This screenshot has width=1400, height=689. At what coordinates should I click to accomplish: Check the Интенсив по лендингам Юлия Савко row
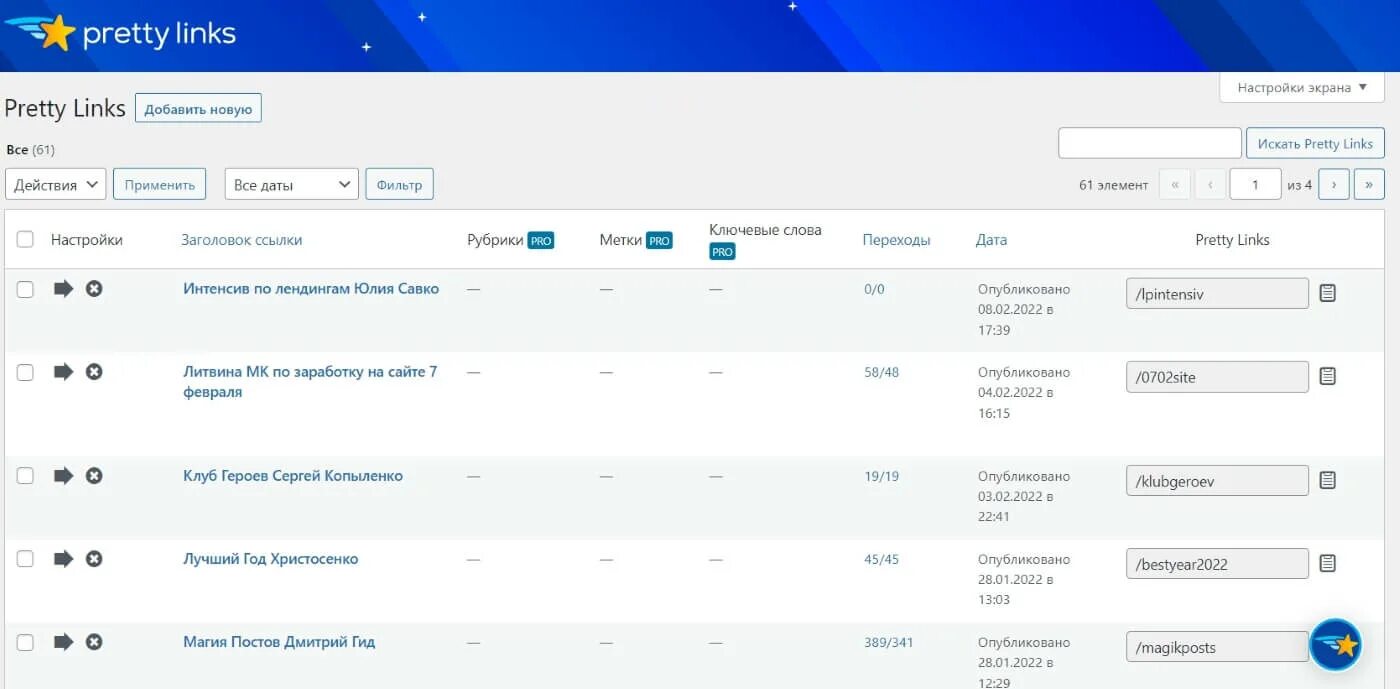coord(25,289)
